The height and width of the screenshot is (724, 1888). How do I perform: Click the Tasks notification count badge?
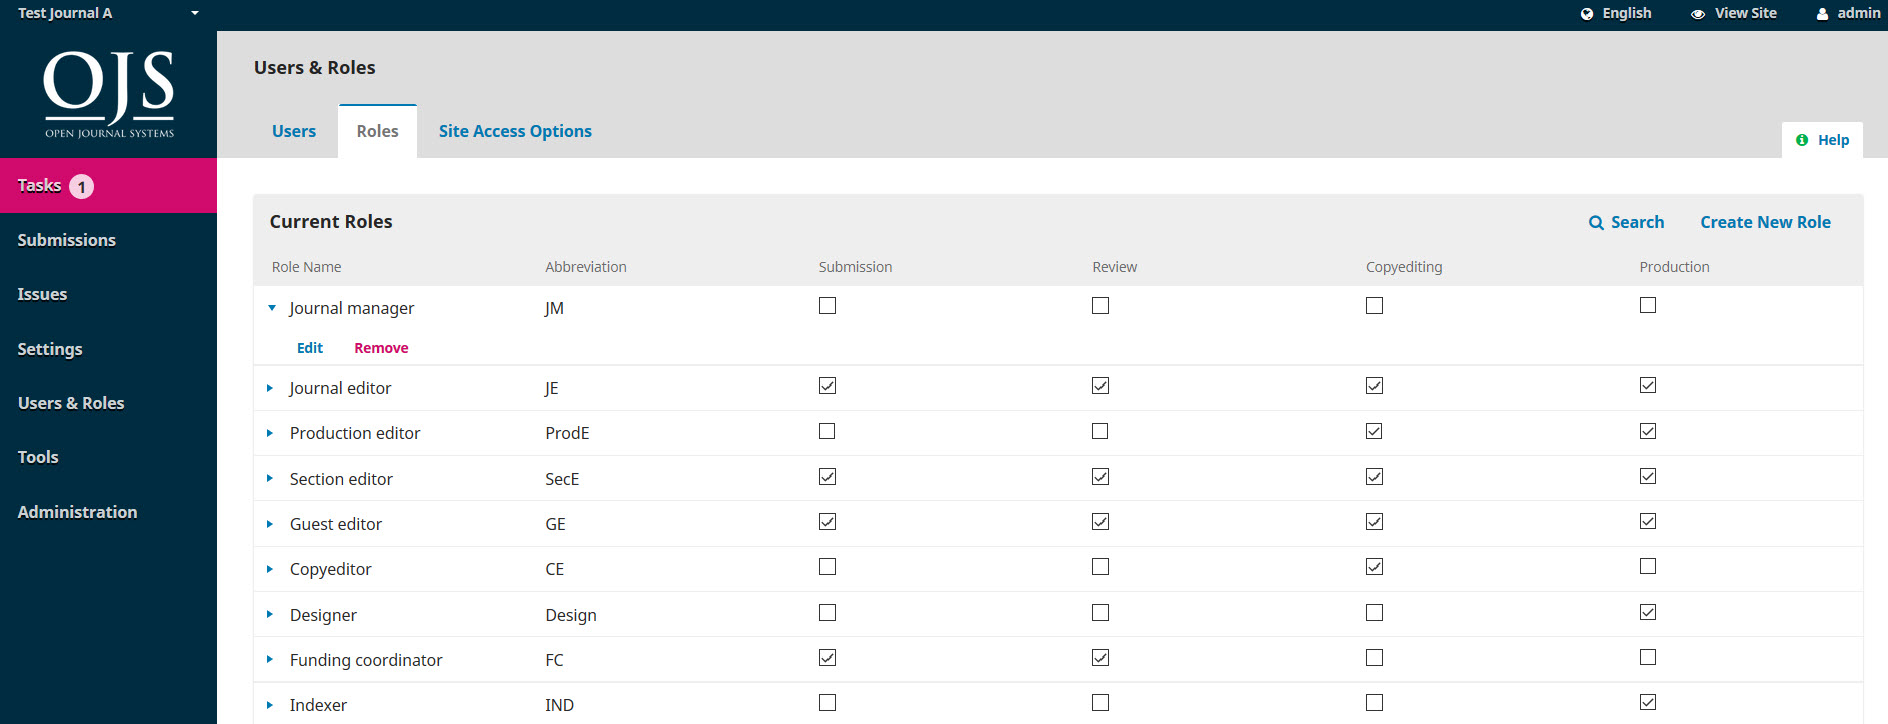[x=82, y=187]
